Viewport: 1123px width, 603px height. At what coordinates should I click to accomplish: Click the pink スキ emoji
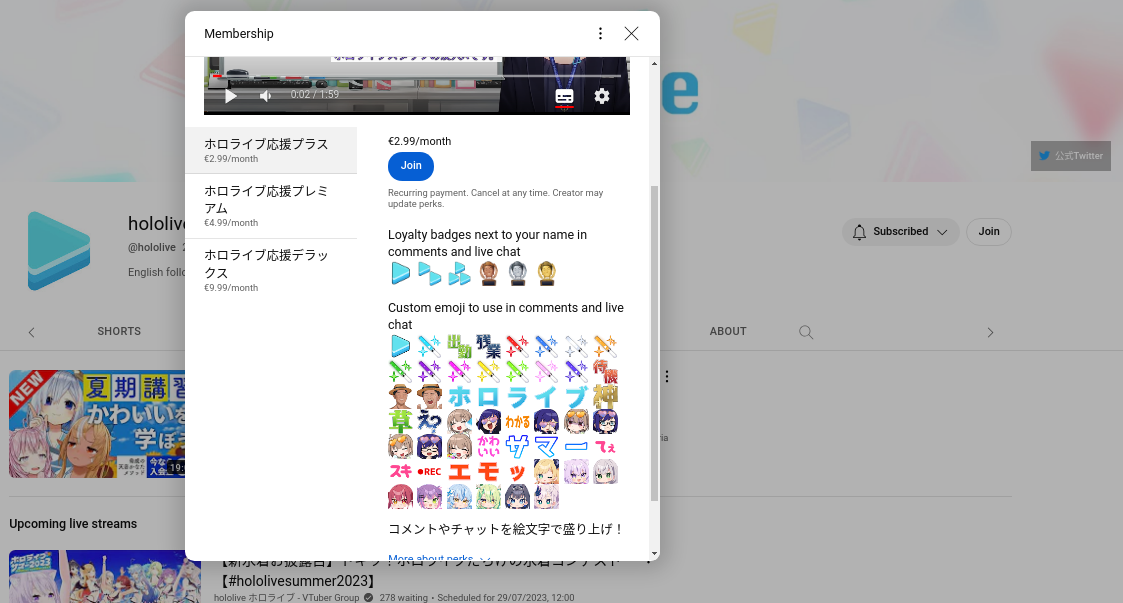click(400, 471)
